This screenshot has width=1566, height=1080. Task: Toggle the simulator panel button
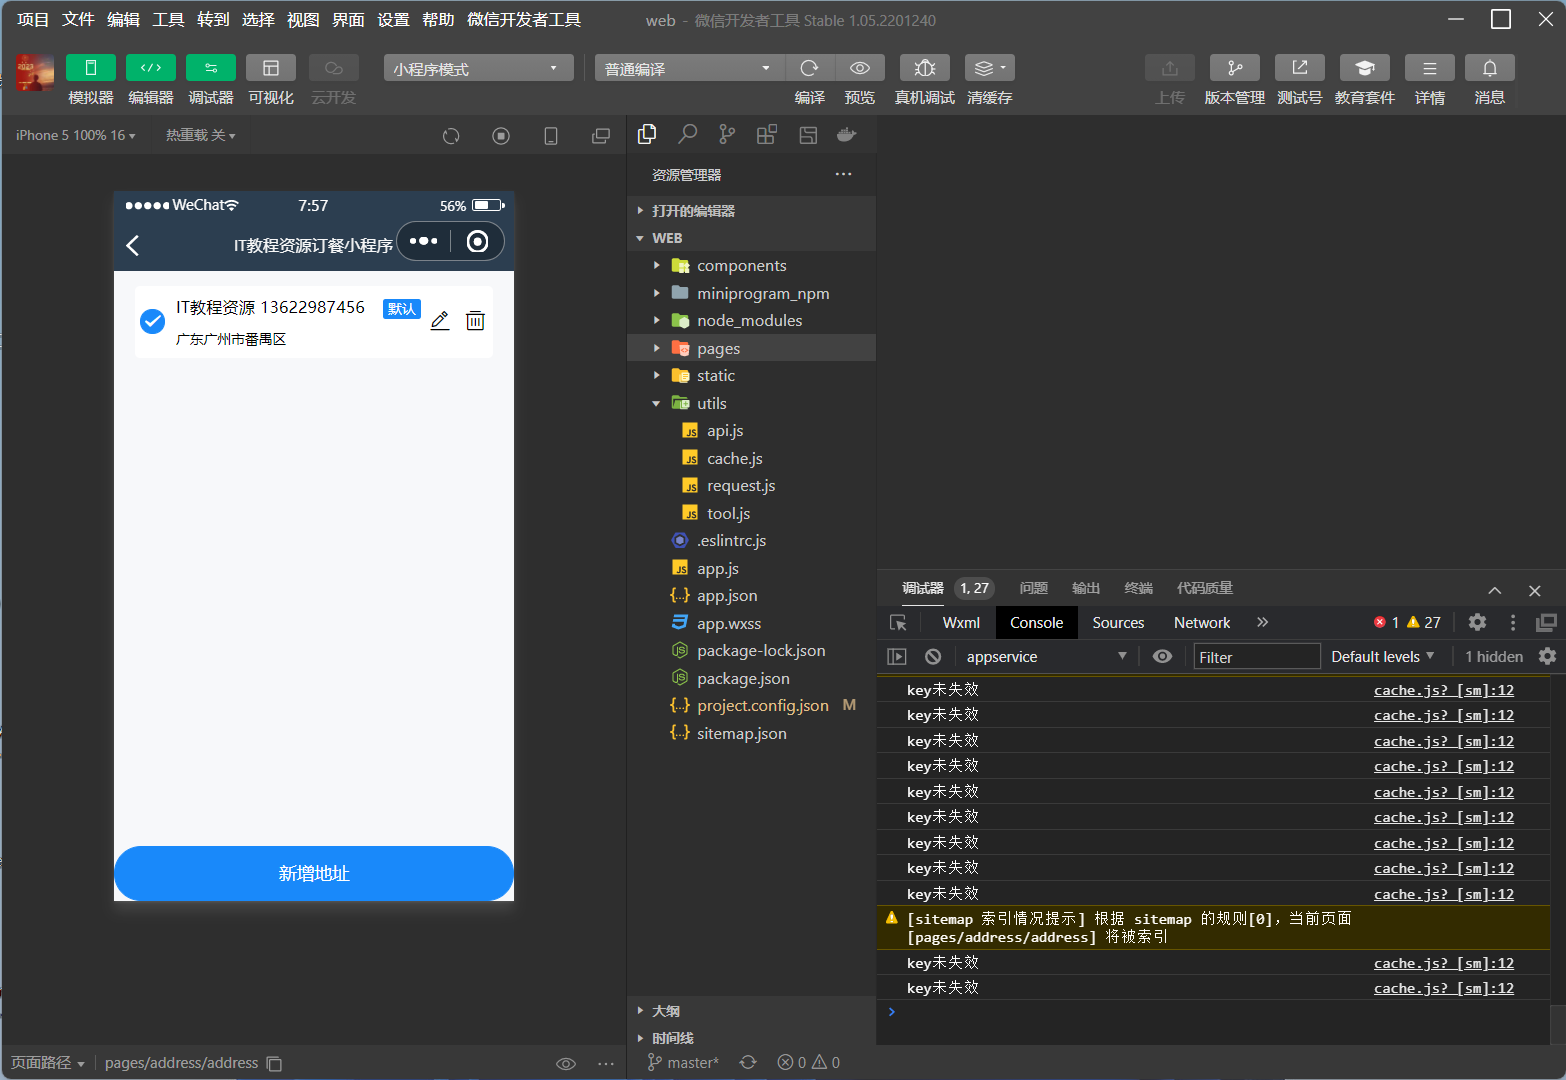[x=91, y=67]
